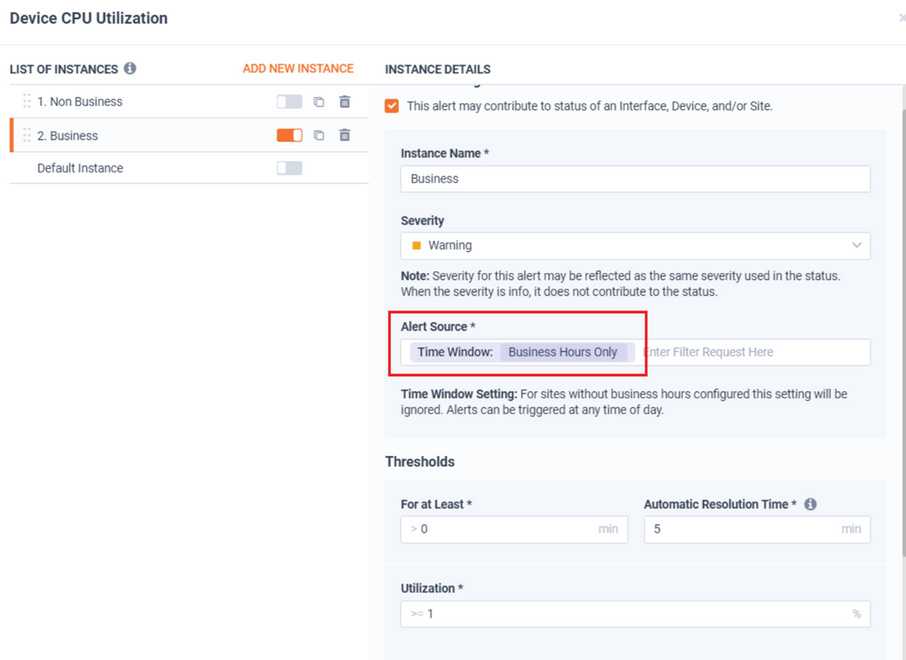Select Default Instance in the list

click(x=80, y=168)
